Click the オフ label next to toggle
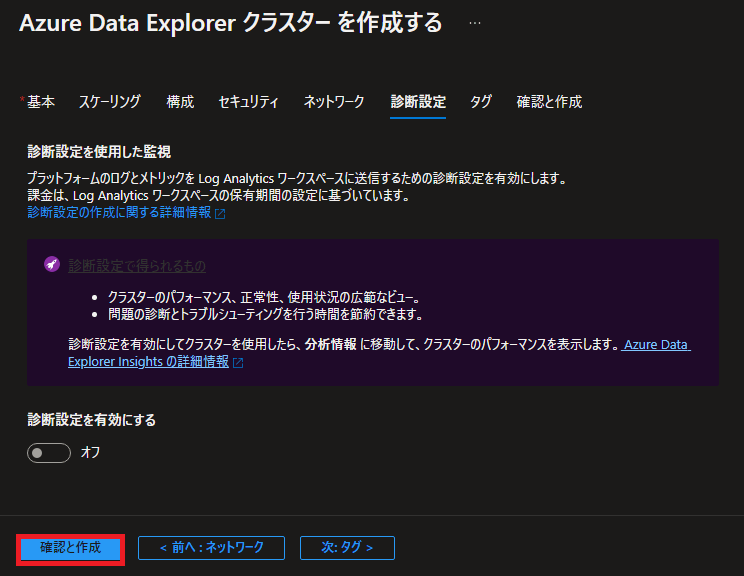Screen dimensions: 744x576 [90, 453]
